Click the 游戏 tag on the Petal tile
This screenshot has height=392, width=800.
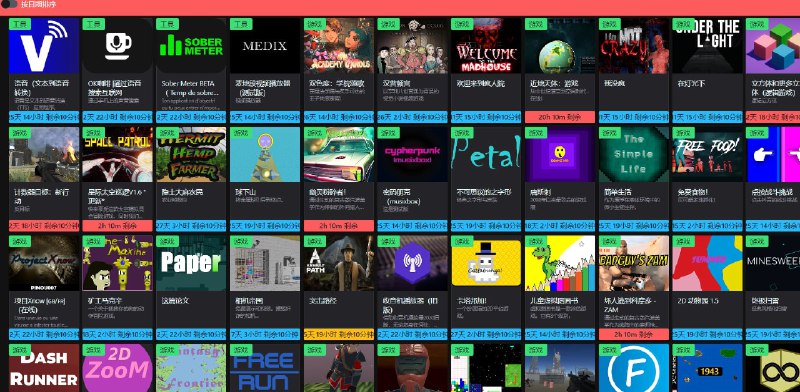462,133
